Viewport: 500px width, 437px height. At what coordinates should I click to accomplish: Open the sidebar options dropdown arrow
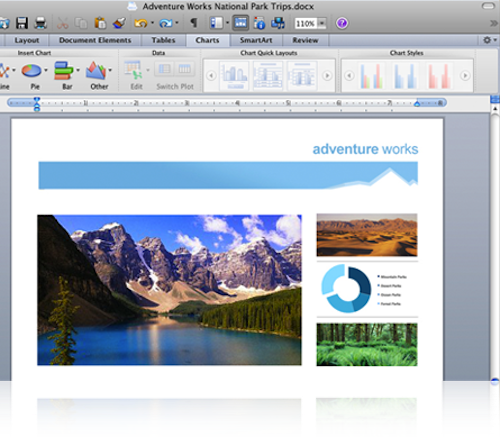[x=227, y=23]
